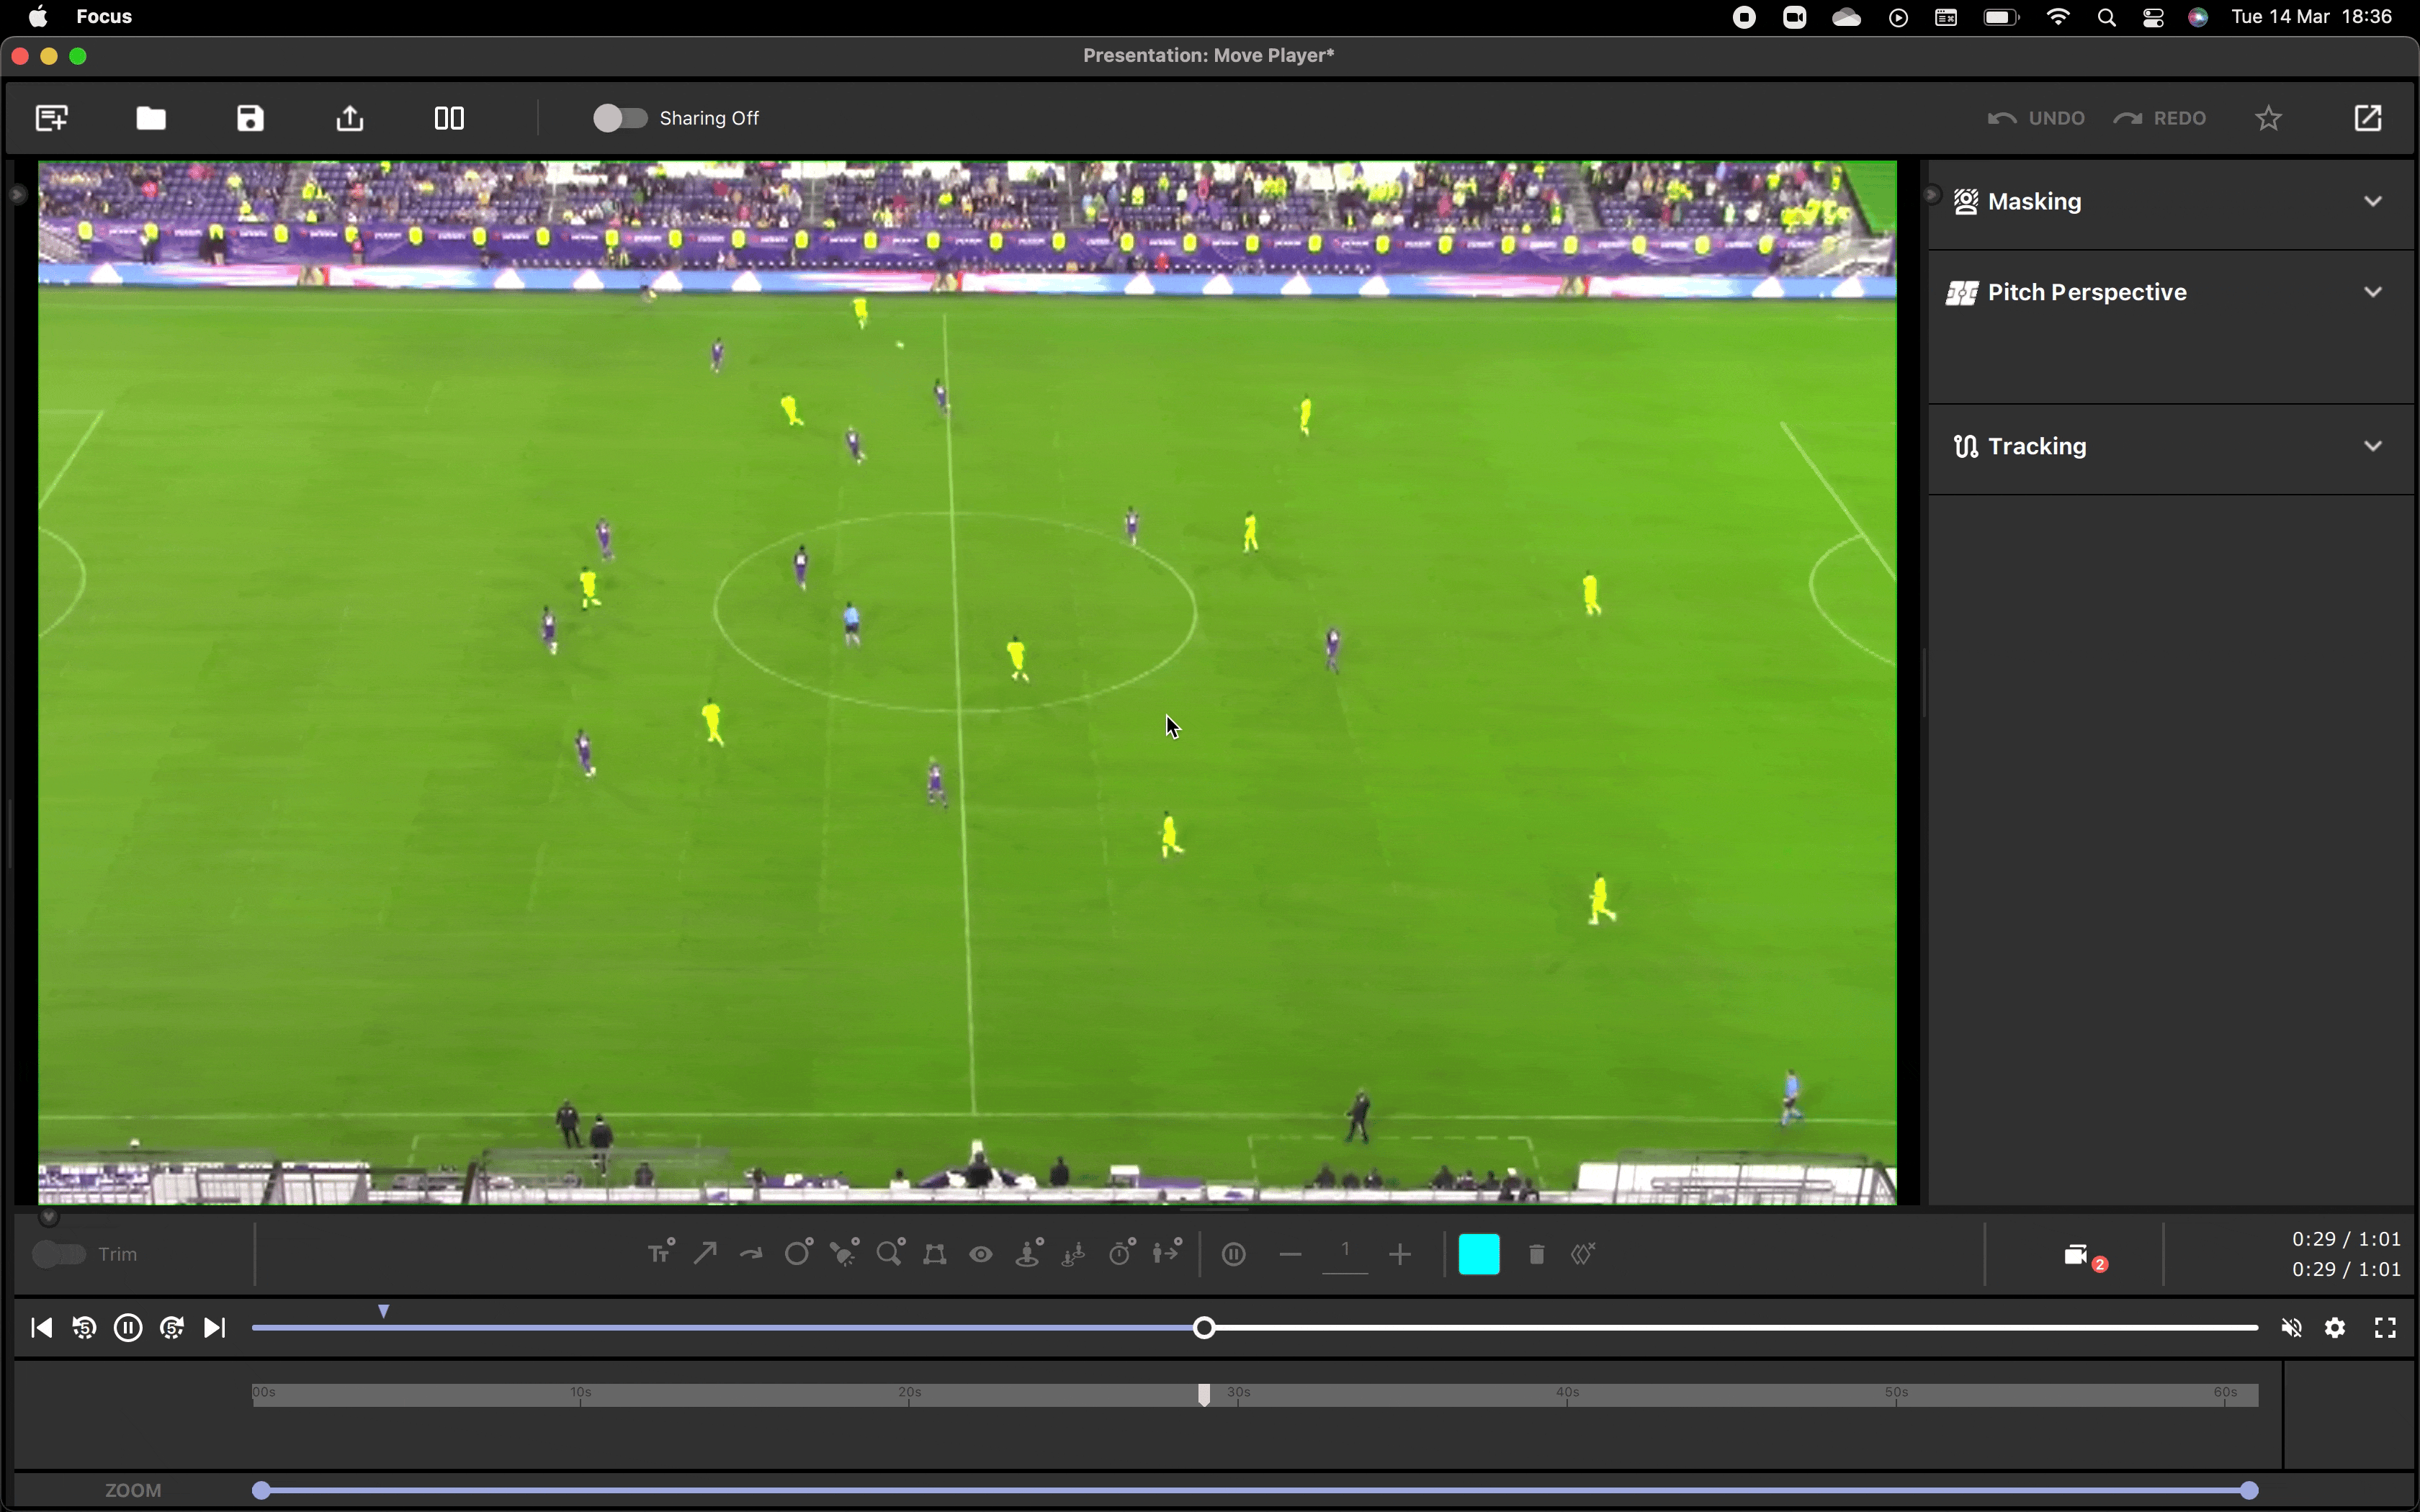Pause the video playback

click(x=128, y=1328)
